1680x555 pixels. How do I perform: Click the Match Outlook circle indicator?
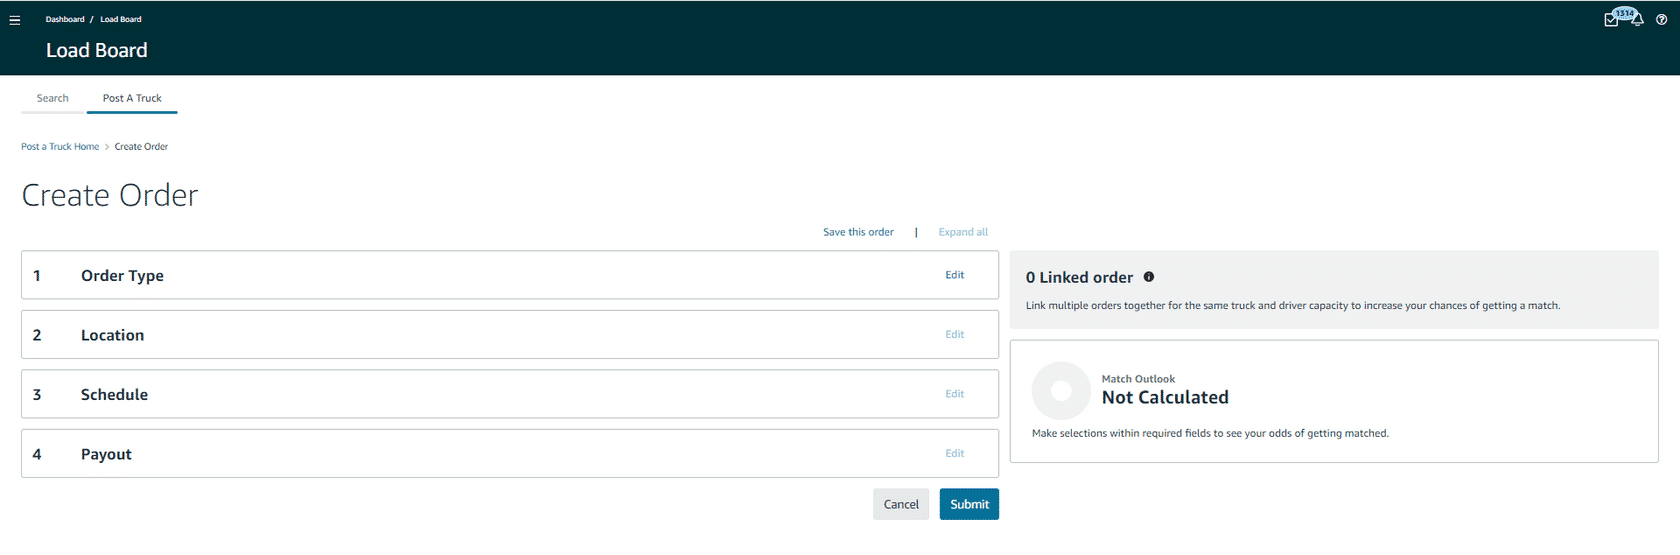(1061, 391)
